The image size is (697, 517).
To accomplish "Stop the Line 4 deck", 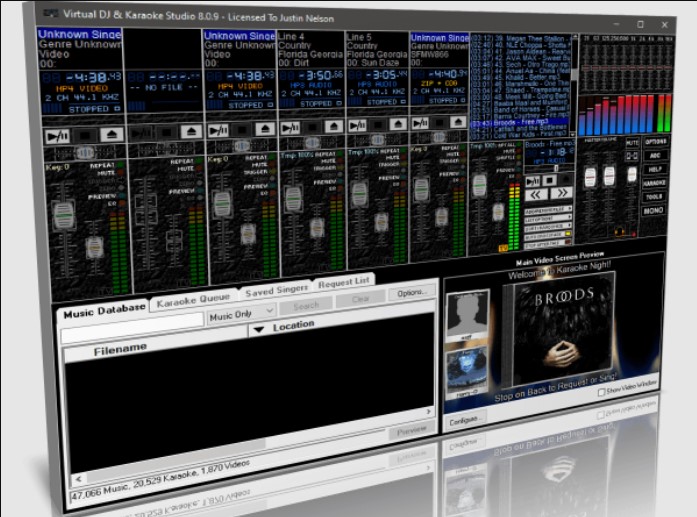I will click(x=312, y=127).
